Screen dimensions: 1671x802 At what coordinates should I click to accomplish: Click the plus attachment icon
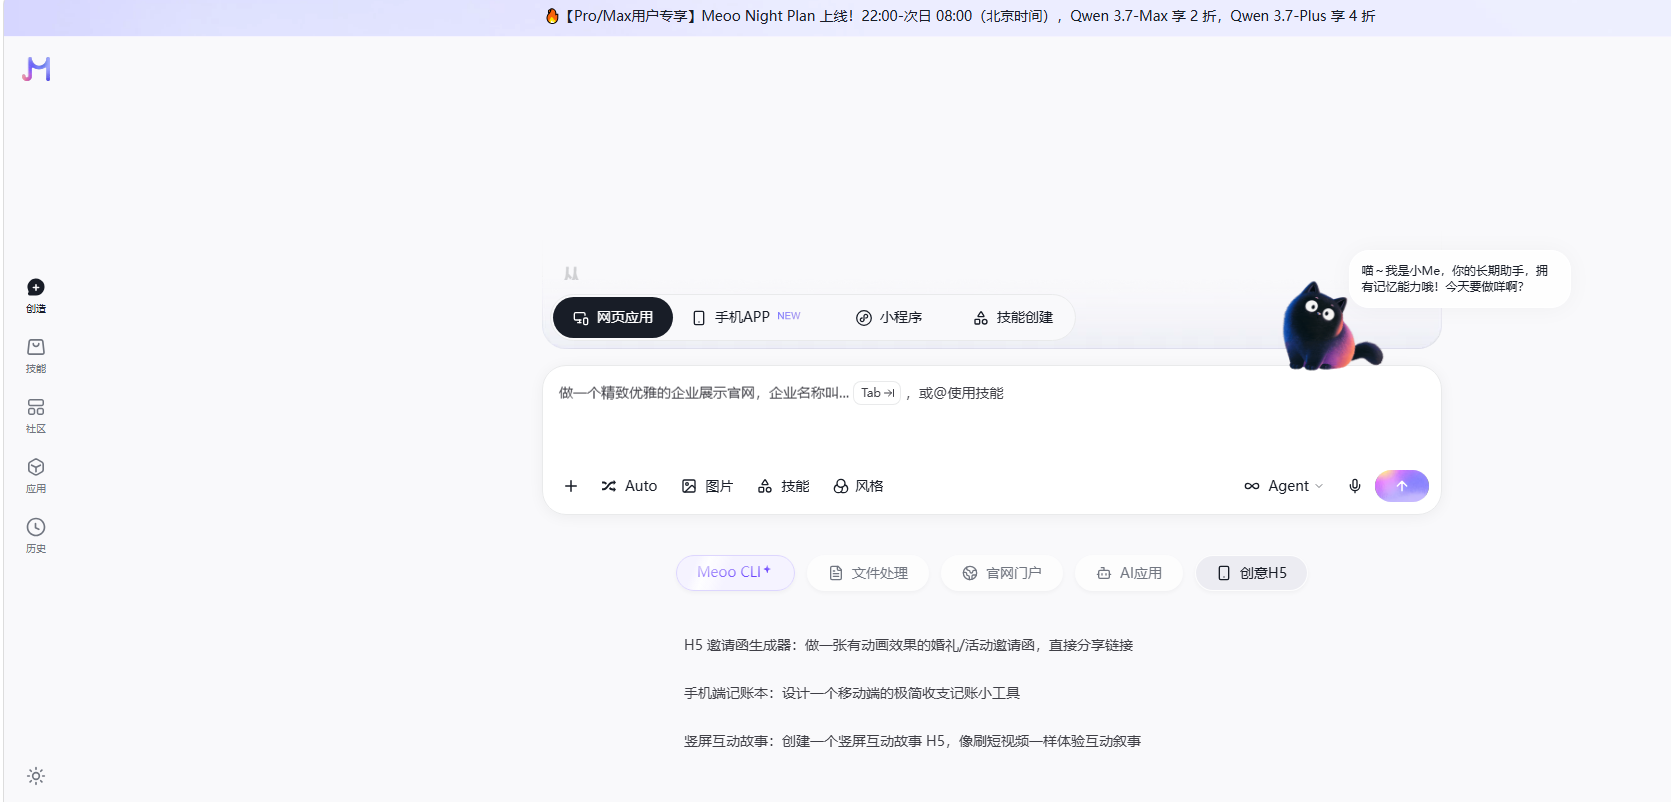571,486
